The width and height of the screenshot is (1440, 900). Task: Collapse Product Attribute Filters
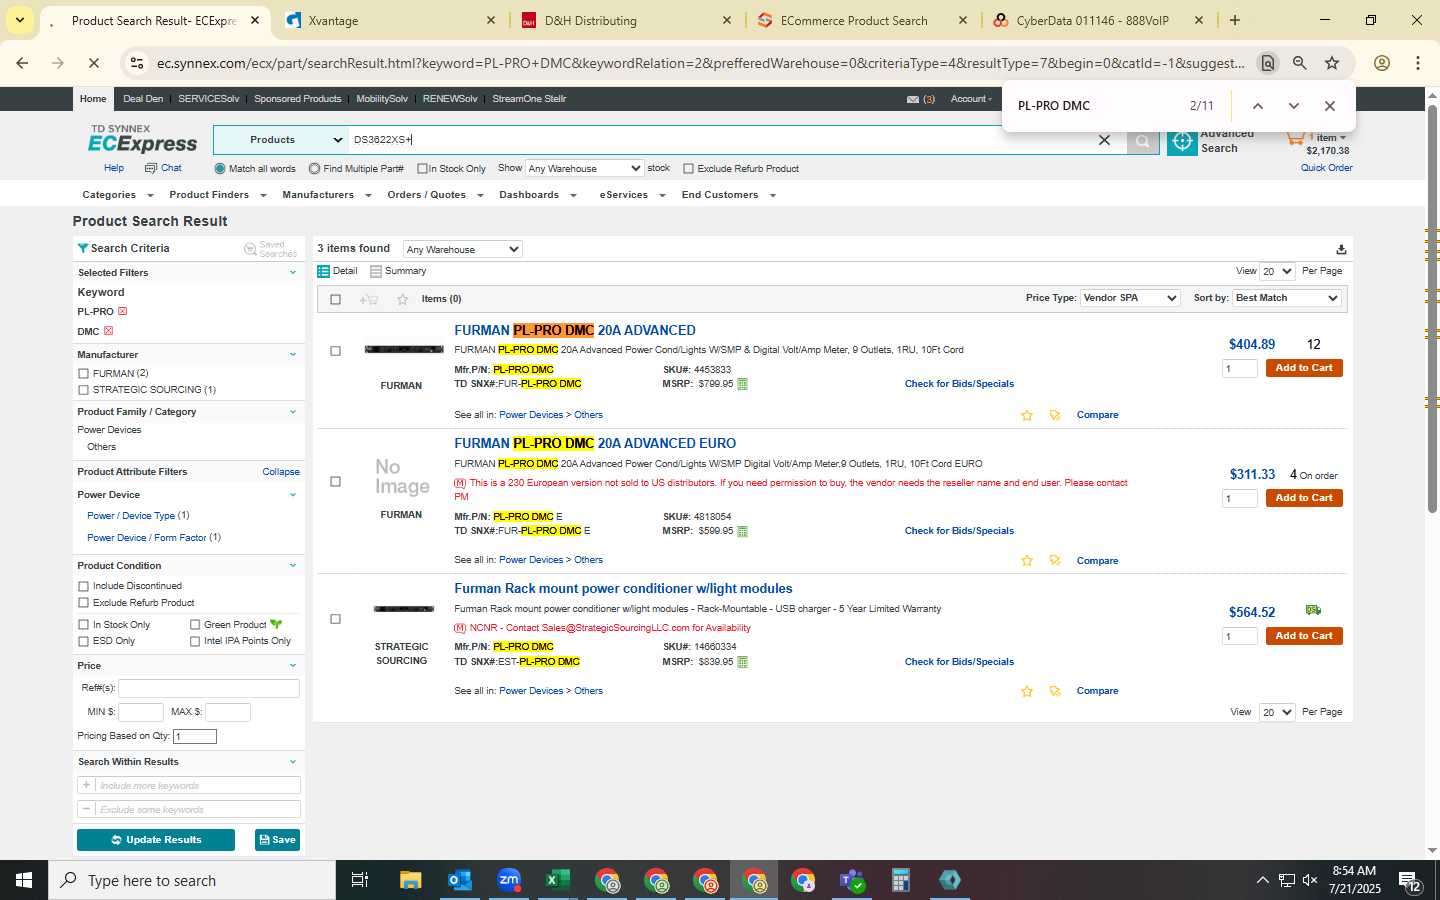[x=281, y=472]
